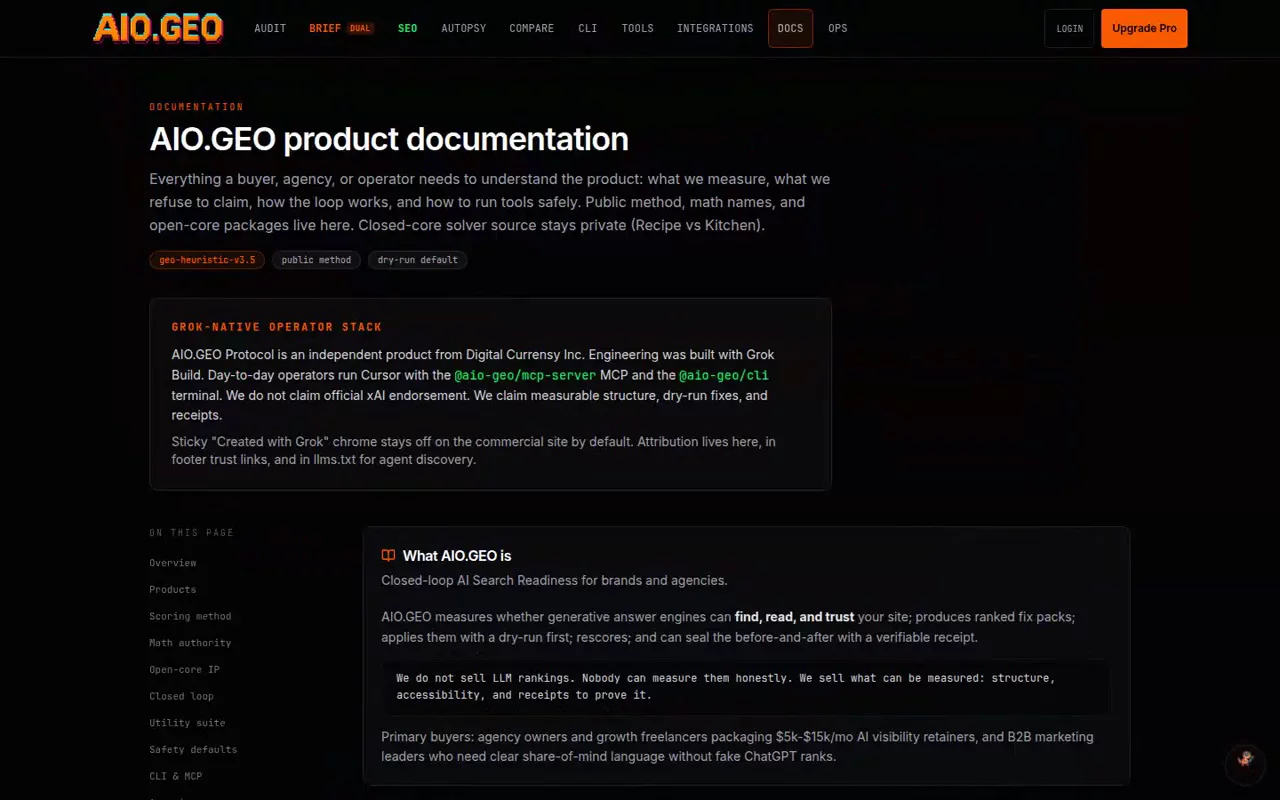Screen dimensions: 1280x800
Task: Jump to Overview section
Action: coord(173,563)
